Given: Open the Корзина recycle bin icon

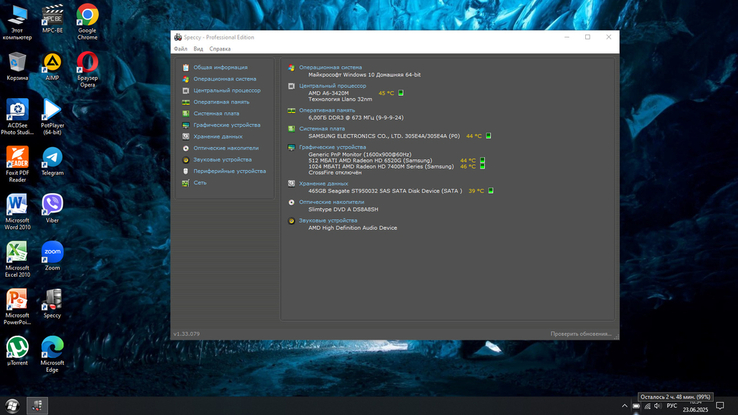Looking at the screenshot, I should point(17,66).
